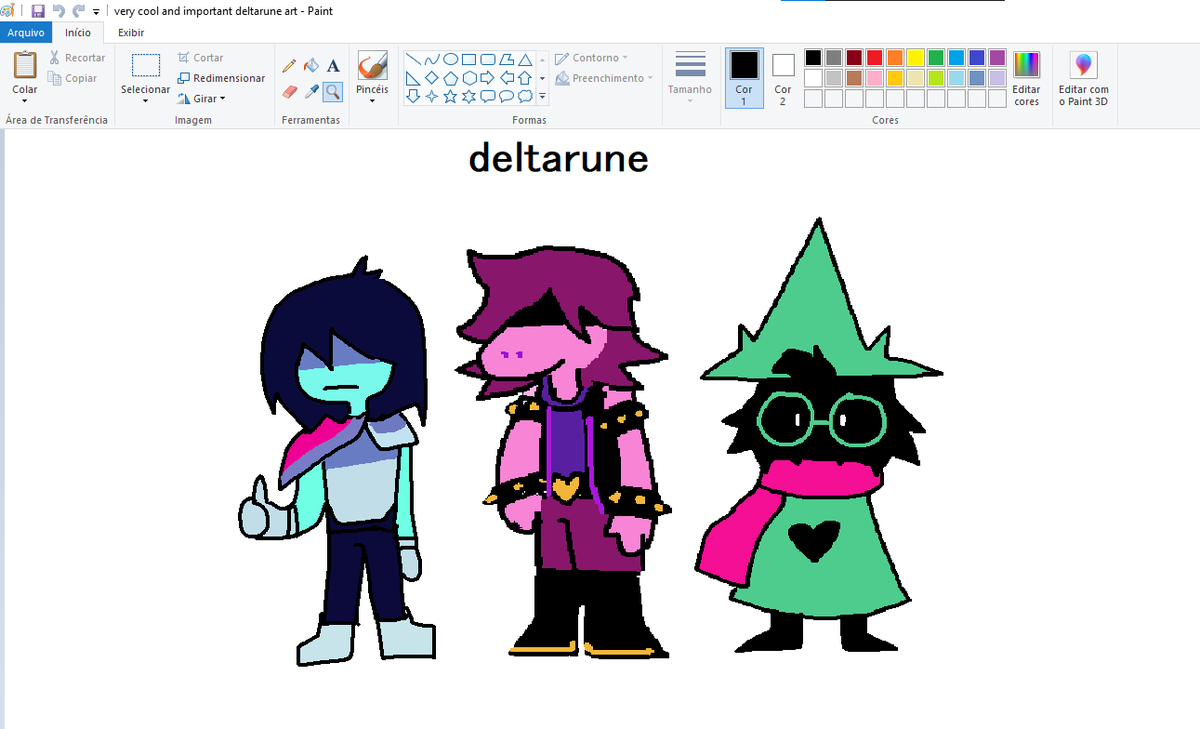The height and width of the screenshot is (729, 1200).
Task: Choose the Up arrow shape
Action: tap(526, 78)
